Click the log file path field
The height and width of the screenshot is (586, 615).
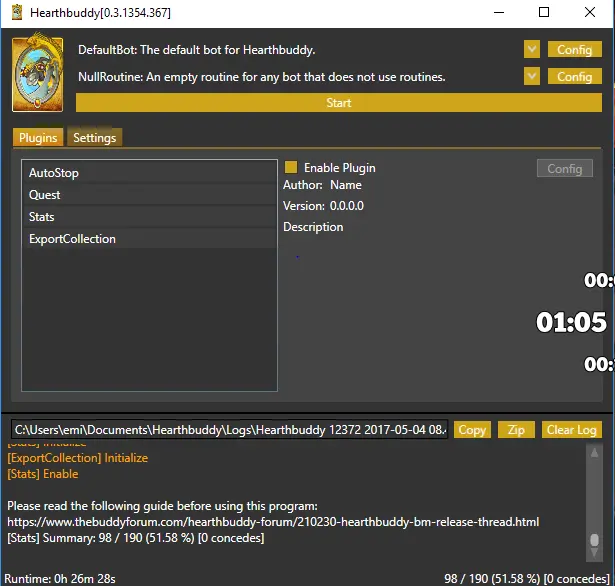pyautogui.click(x=229, y=430)
